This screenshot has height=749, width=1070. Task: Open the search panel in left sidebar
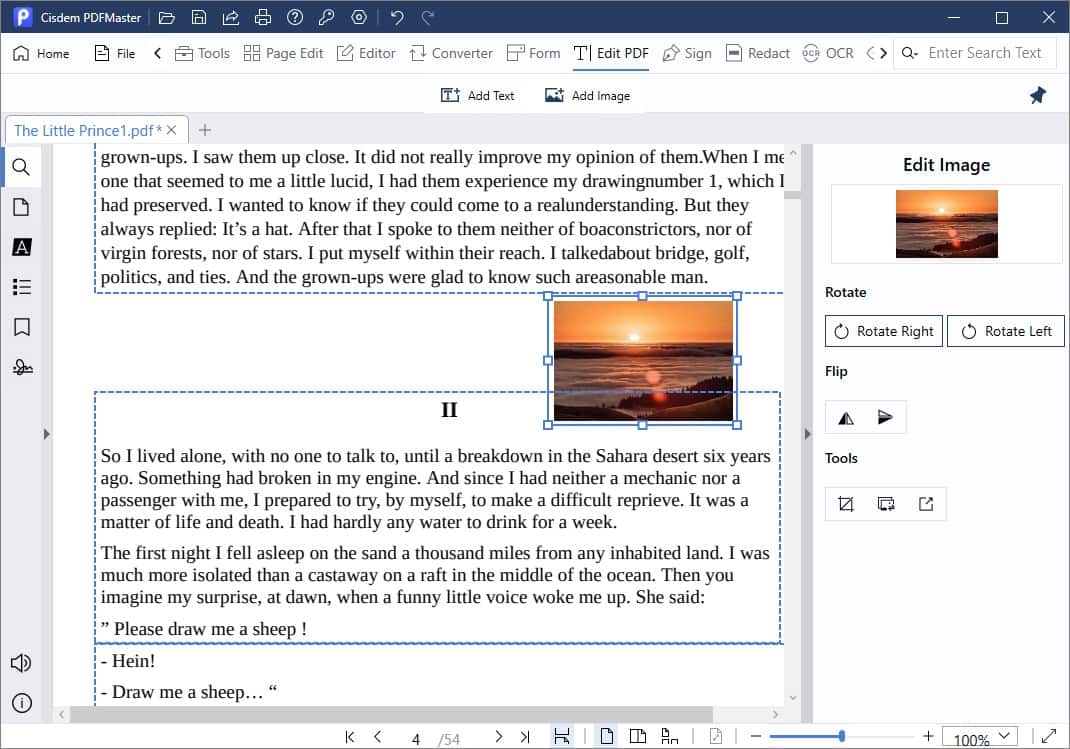click(x=21, y=167)
